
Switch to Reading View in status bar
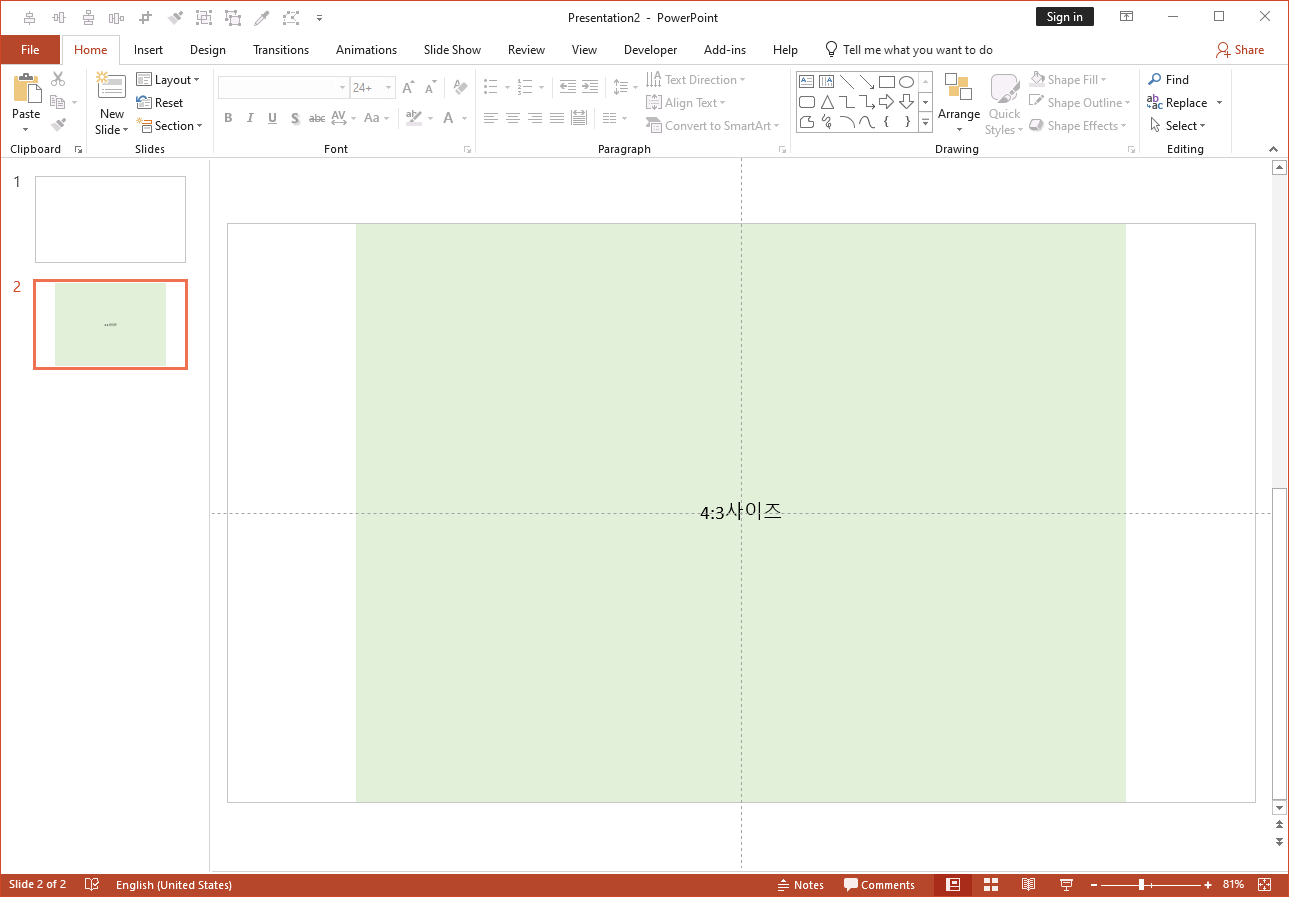(x=1028, y=885)
